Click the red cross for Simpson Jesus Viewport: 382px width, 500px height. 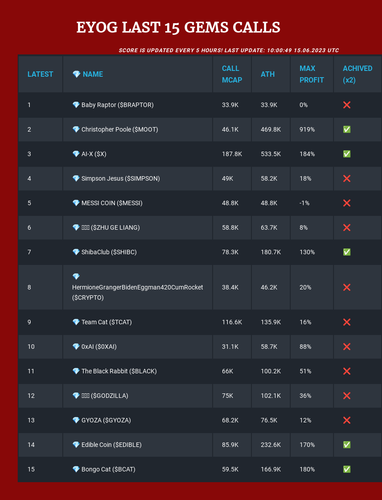pos(347,179)
